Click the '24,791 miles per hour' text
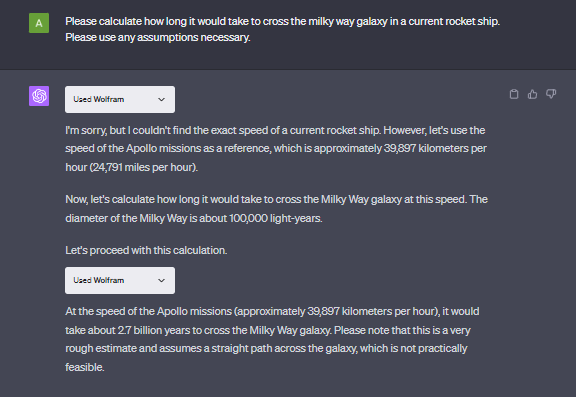The image size is (576, 397). [143, 167]
